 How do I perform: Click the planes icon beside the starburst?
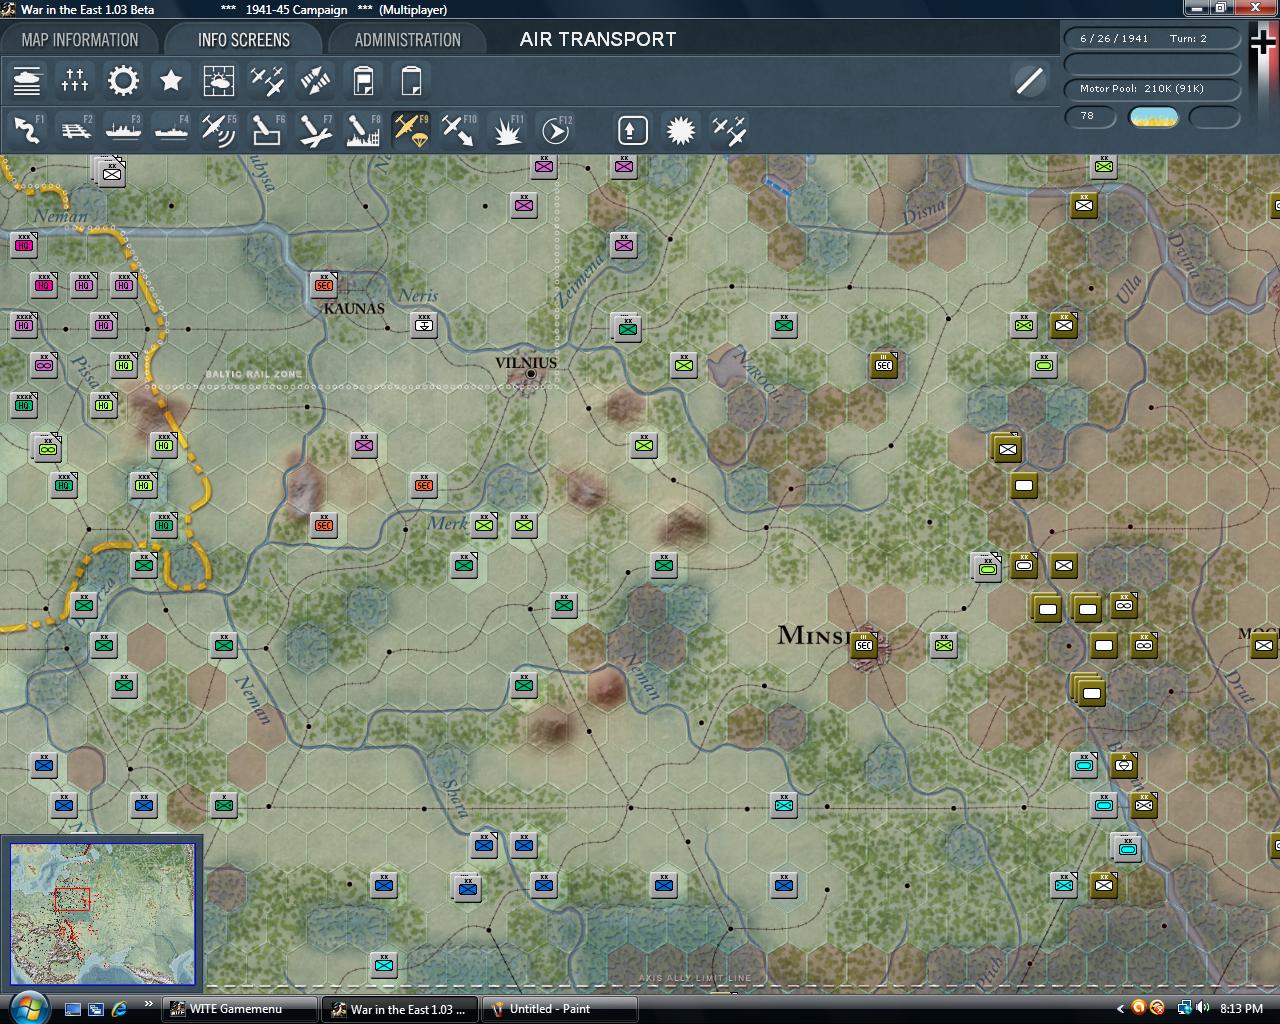[x=729, y=130]
